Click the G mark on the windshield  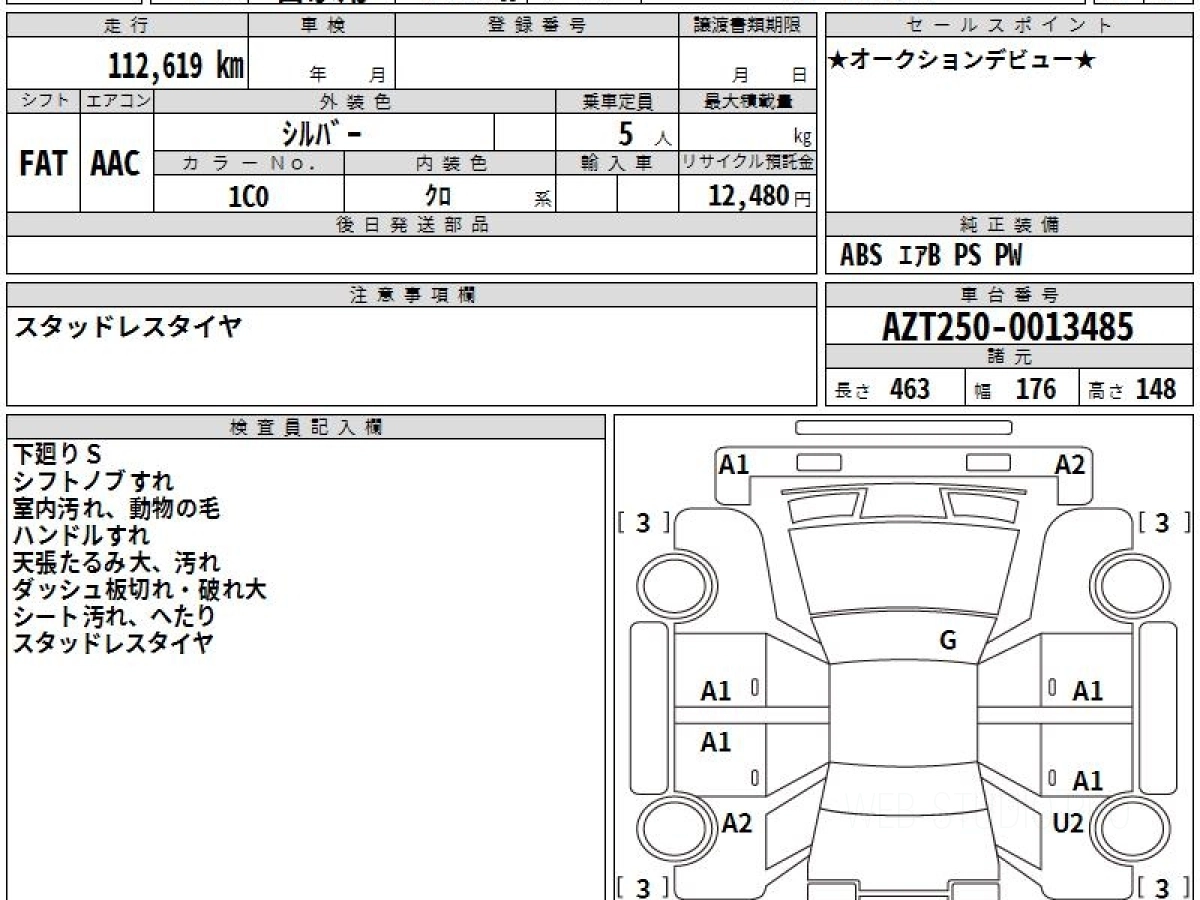(x=948, y=641)
